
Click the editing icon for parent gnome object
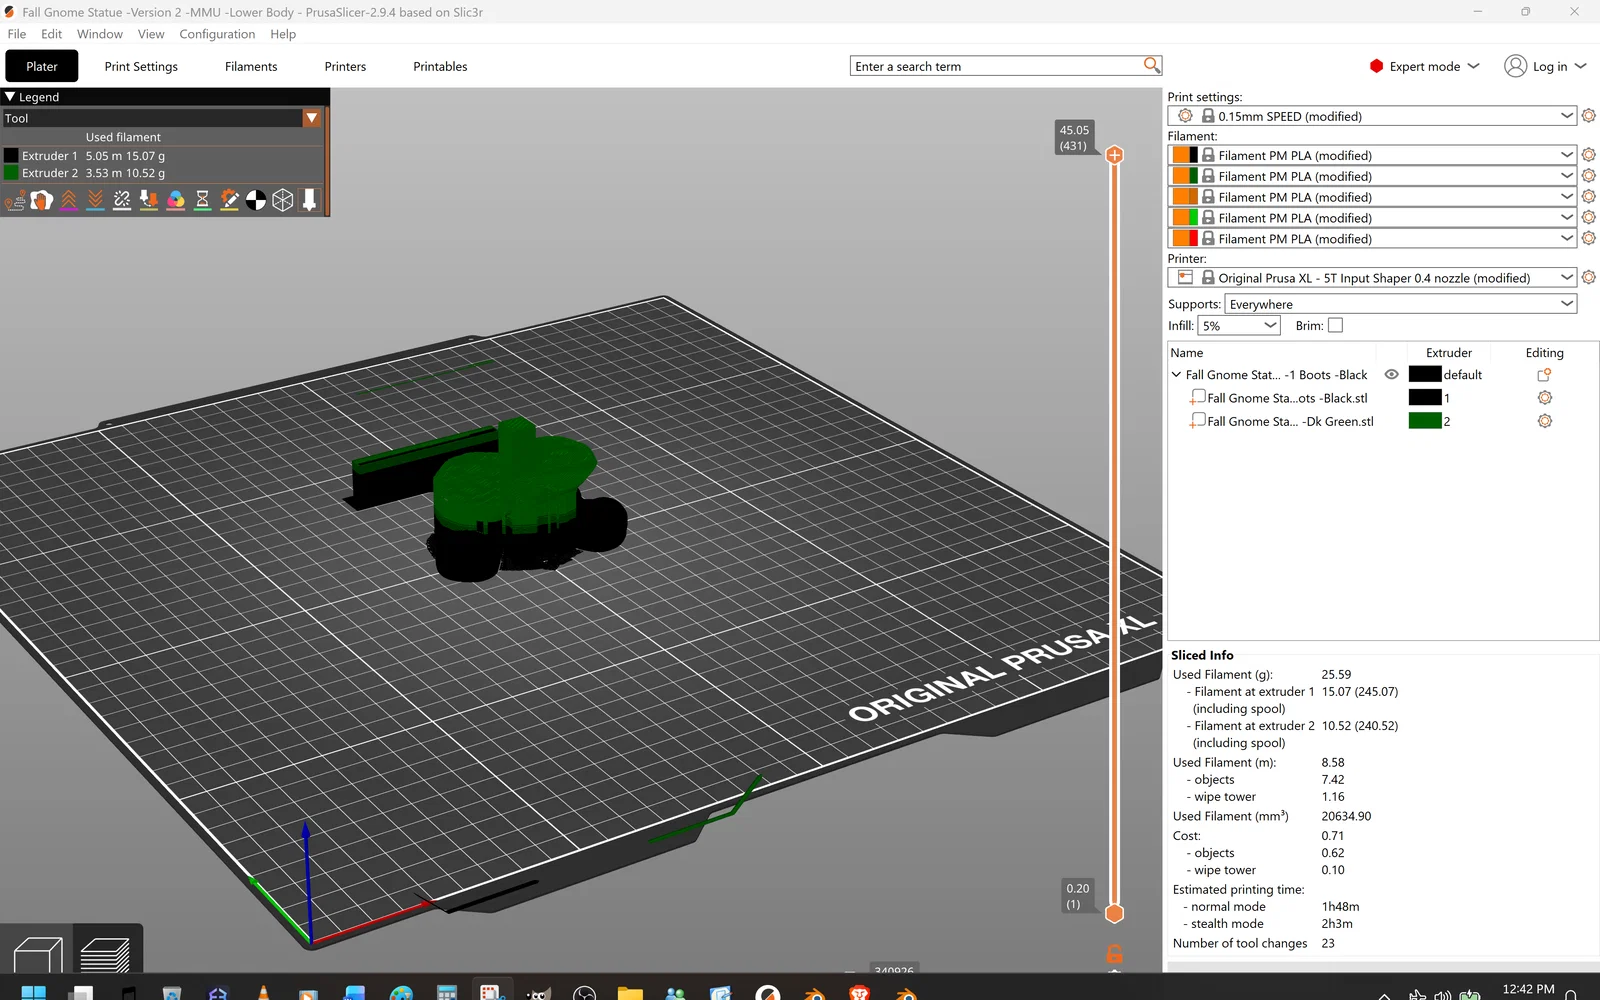1544,375
